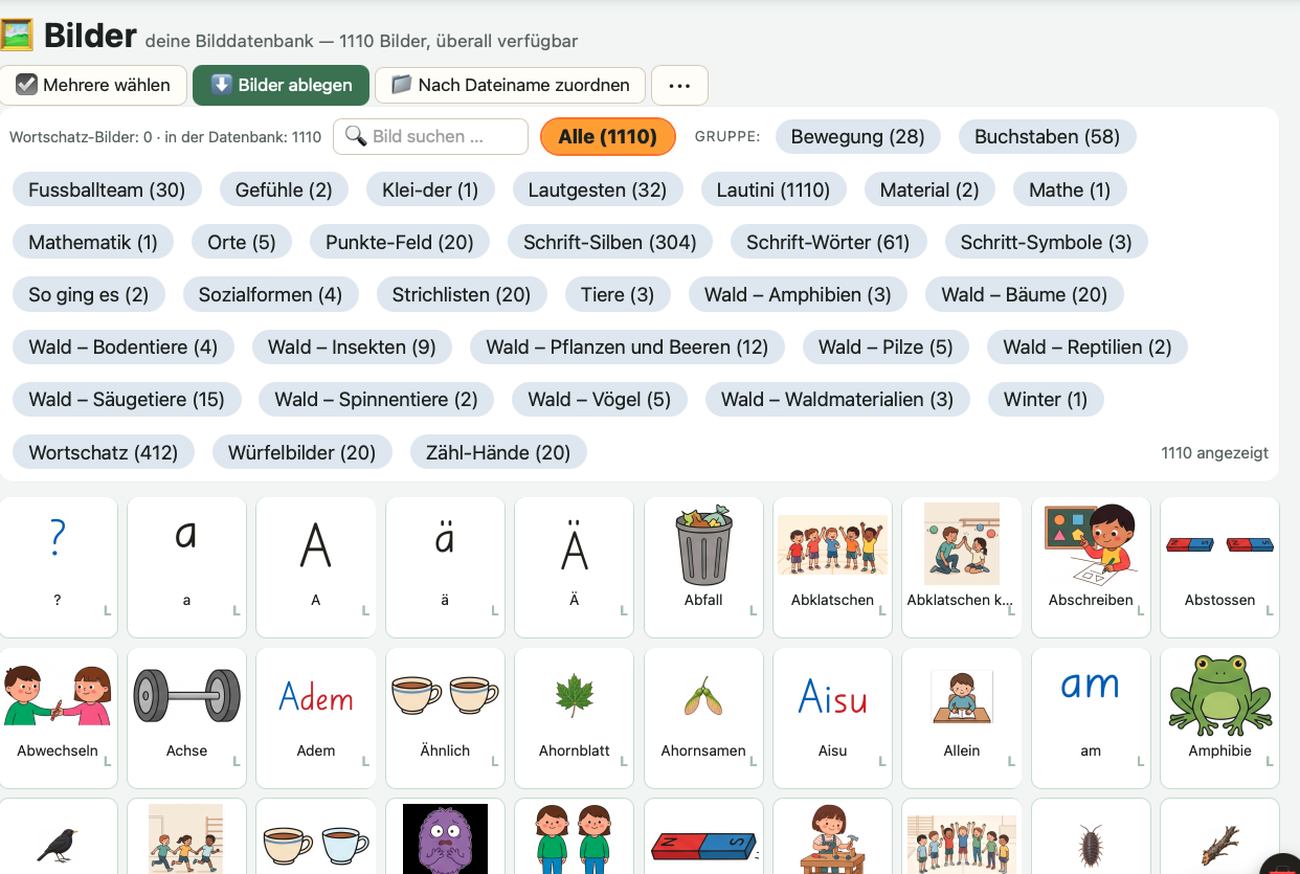Open the three-dots more options menu
The width and height of the screenshot is (1300, 874).
click(x=680, y=85)
